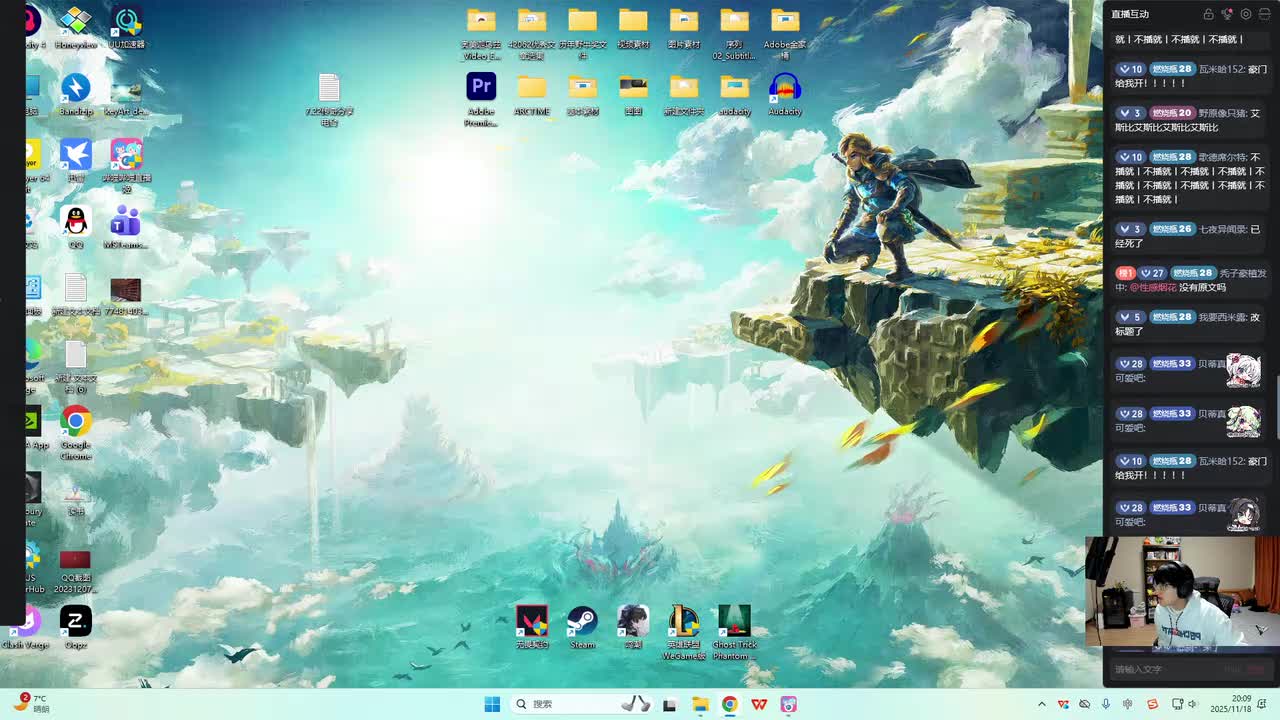This screenshot has width=1280, height=720.
Task: Switch to Chrome on the taskbar
Action: [730, 704]
